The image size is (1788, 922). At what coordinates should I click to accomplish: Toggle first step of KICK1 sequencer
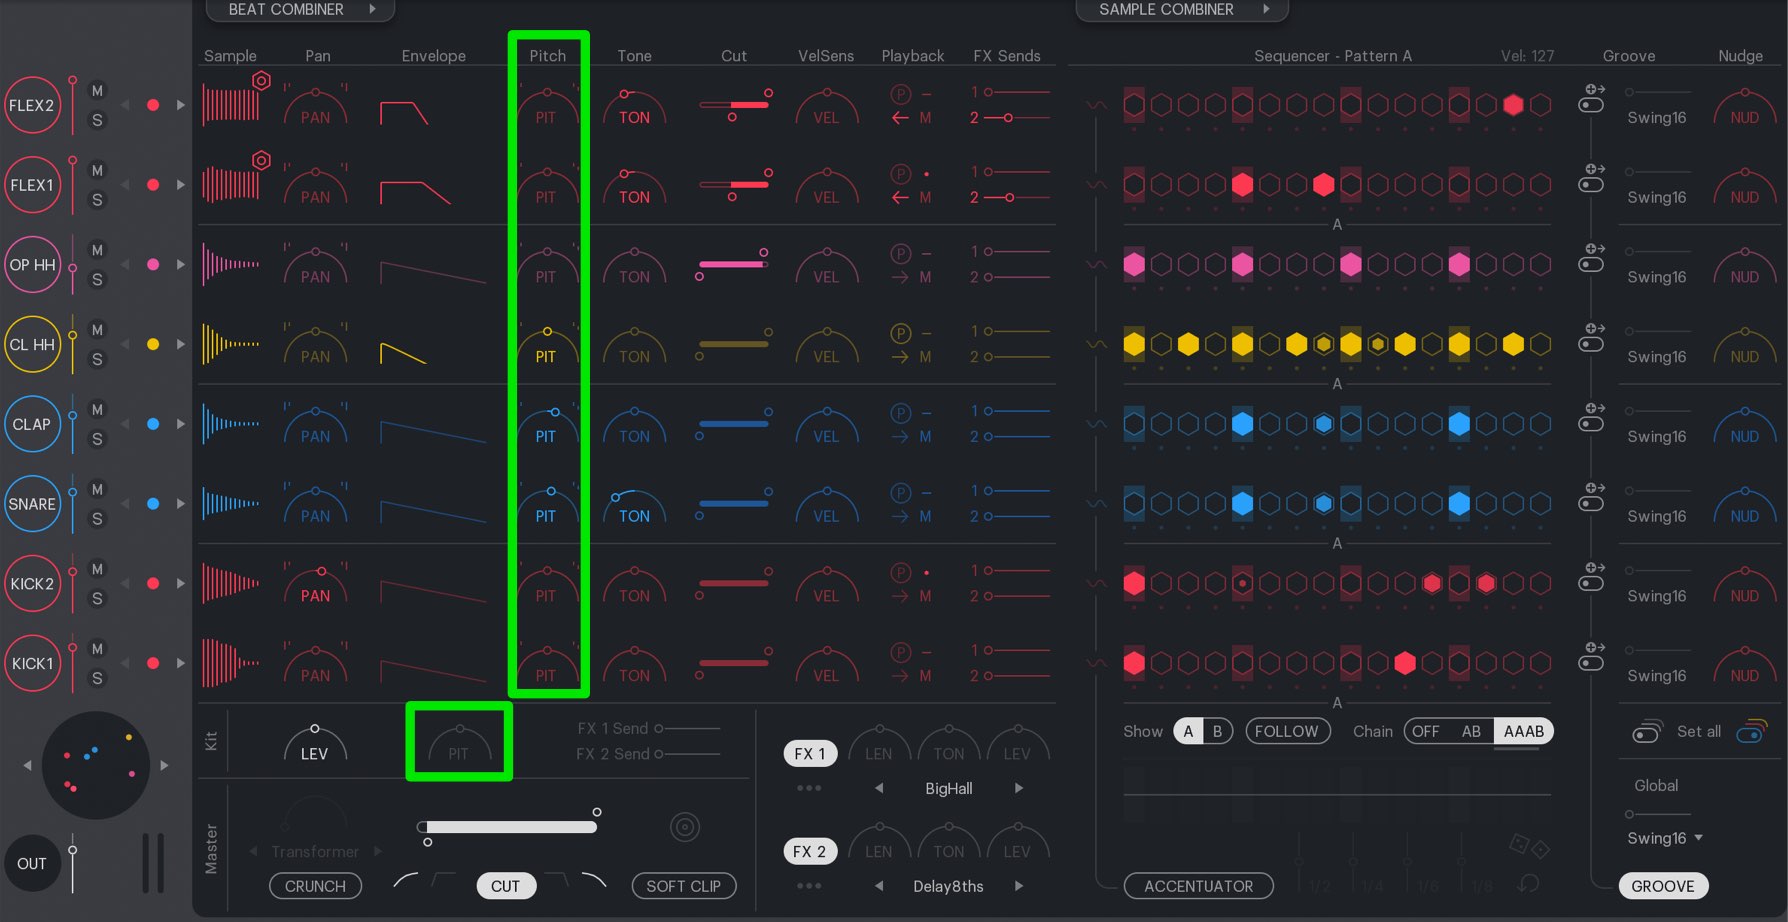click(x=1134, y=662)
